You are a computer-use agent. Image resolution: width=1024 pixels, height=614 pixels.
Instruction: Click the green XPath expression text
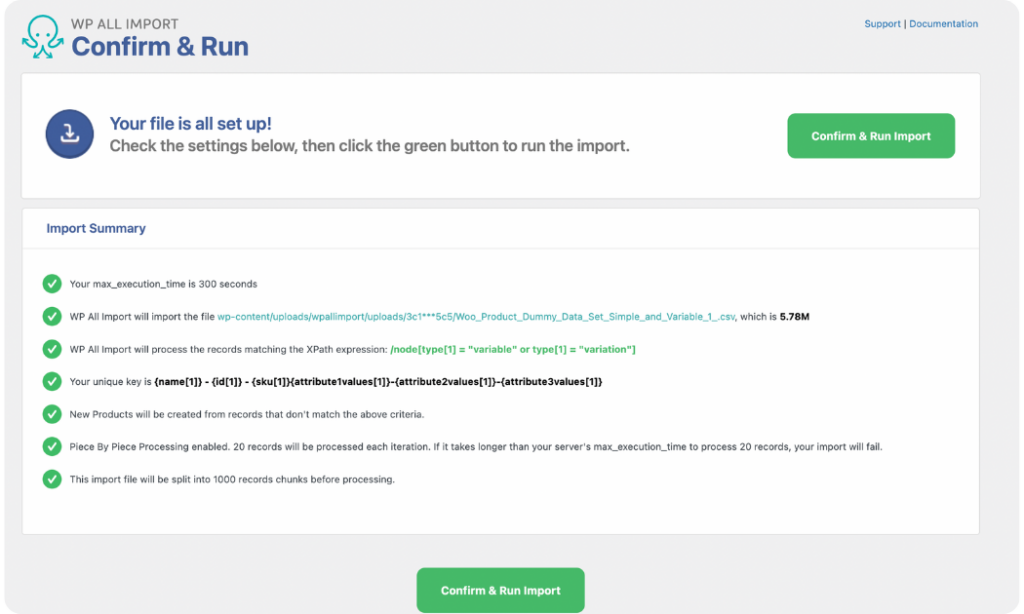tap(513, 349)
